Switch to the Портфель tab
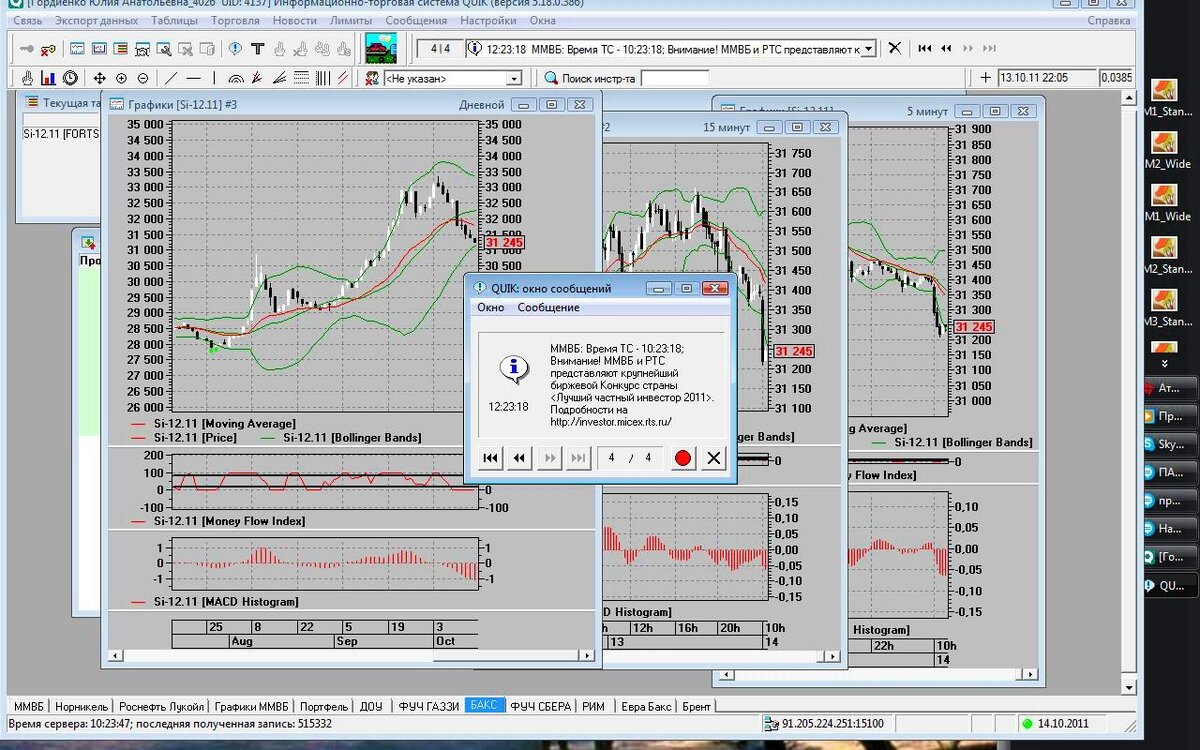This screenshot has width=1200, height=750. click(x=323, y=706)
